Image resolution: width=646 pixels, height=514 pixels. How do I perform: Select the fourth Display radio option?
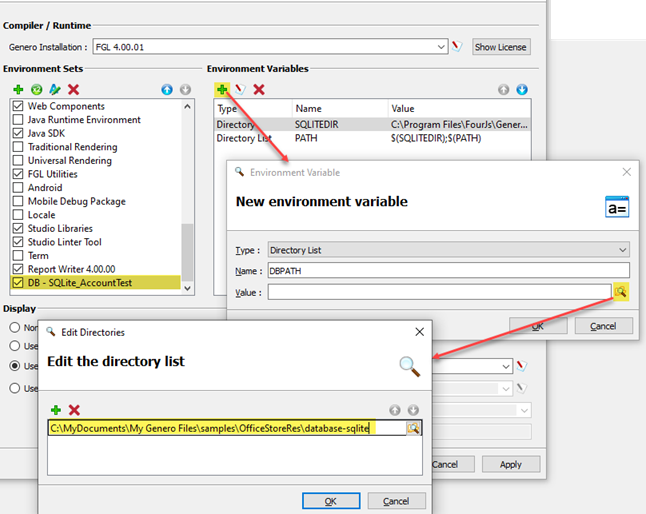coord(15,388)
